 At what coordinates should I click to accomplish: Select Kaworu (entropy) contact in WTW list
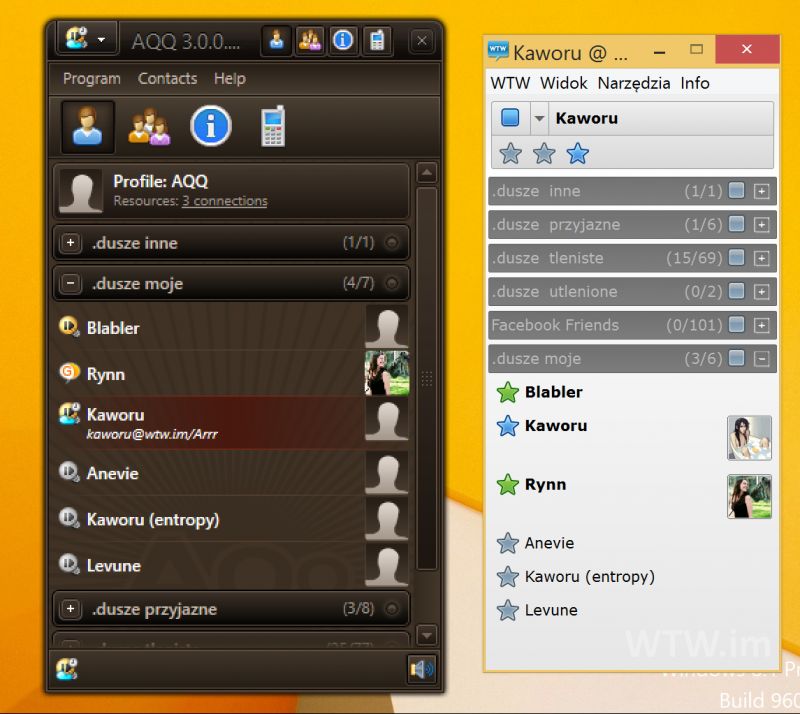[x=632, y=577]
